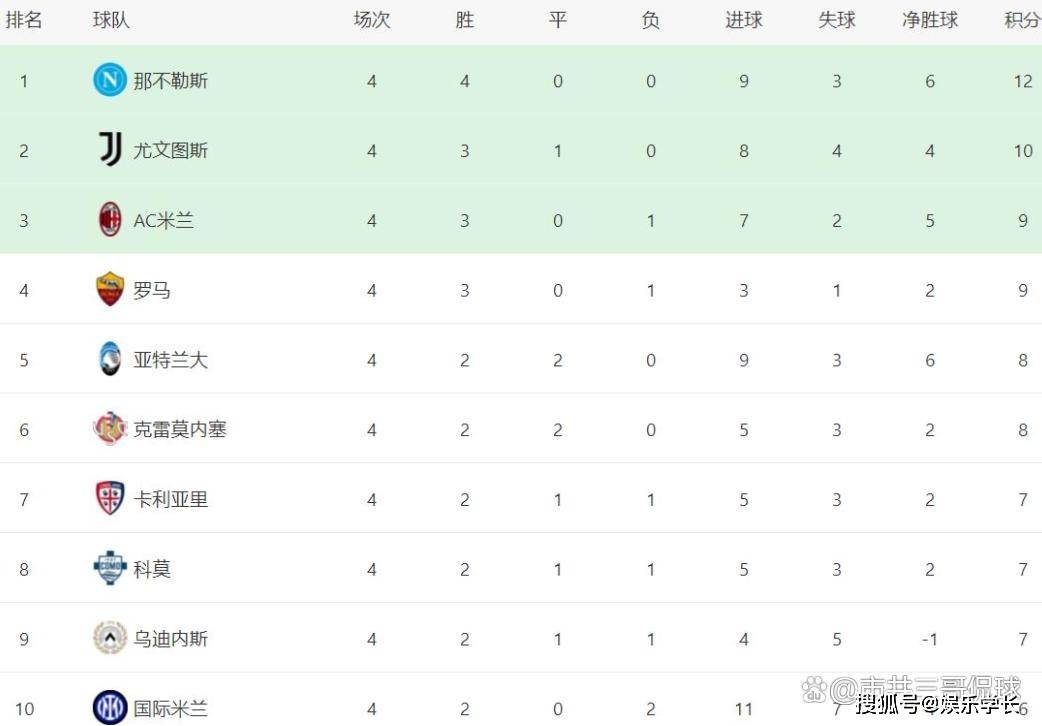Select the 亚特兰大 team name

click(171, 360)
